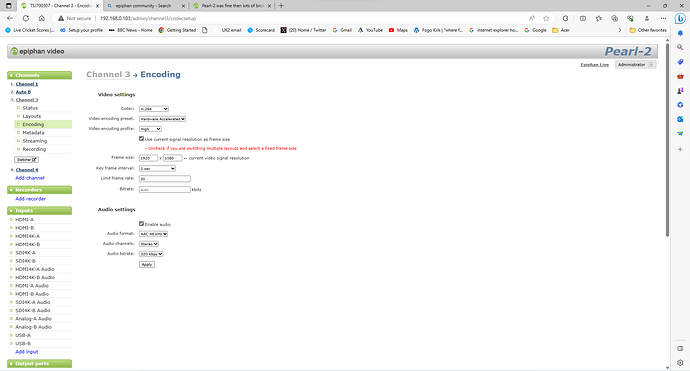Image resolution: width=690 pixels, height=371 pixels.
Task: Open the SDI4K-B input
Action: click(26, 261)
